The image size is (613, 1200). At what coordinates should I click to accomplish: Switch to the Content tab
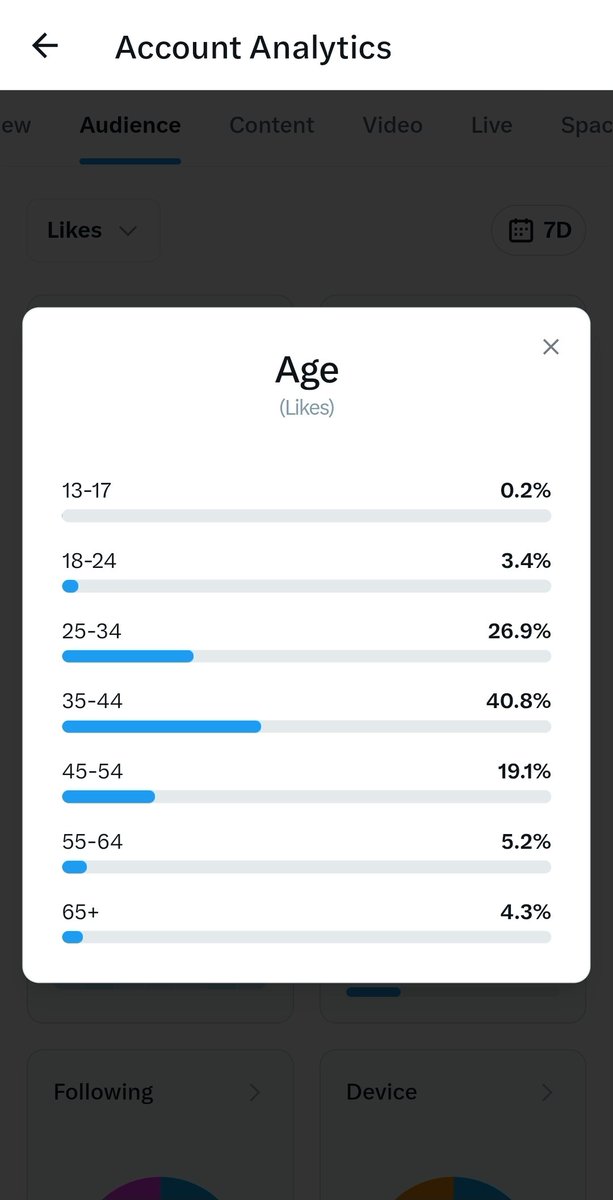(x=271, y=125)
